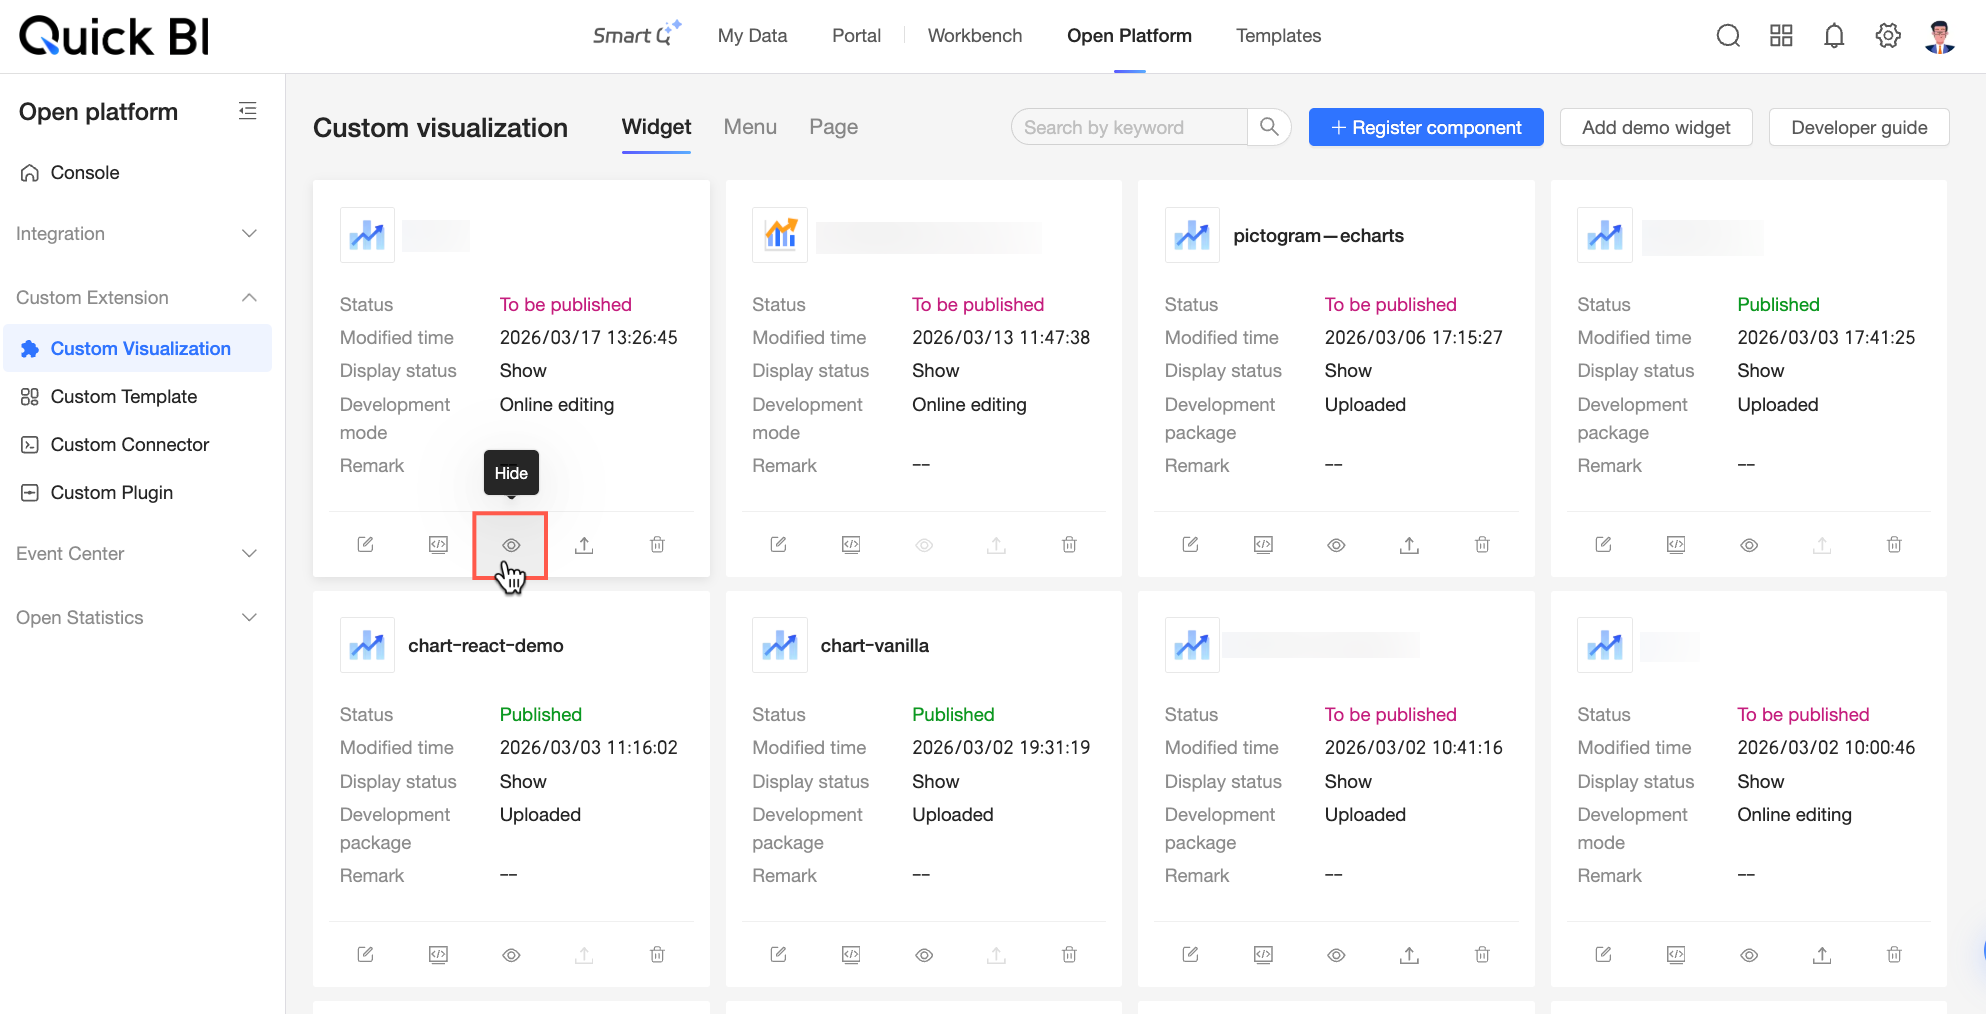
Task: Edit the widget modified 2026/03/02 10:00:46
Action: [x=1603, y=954]
